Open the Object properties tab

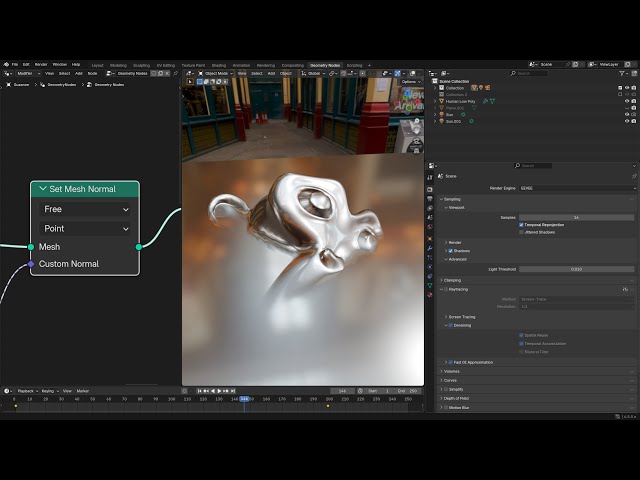pyautogui.click(x=430, y=238)
